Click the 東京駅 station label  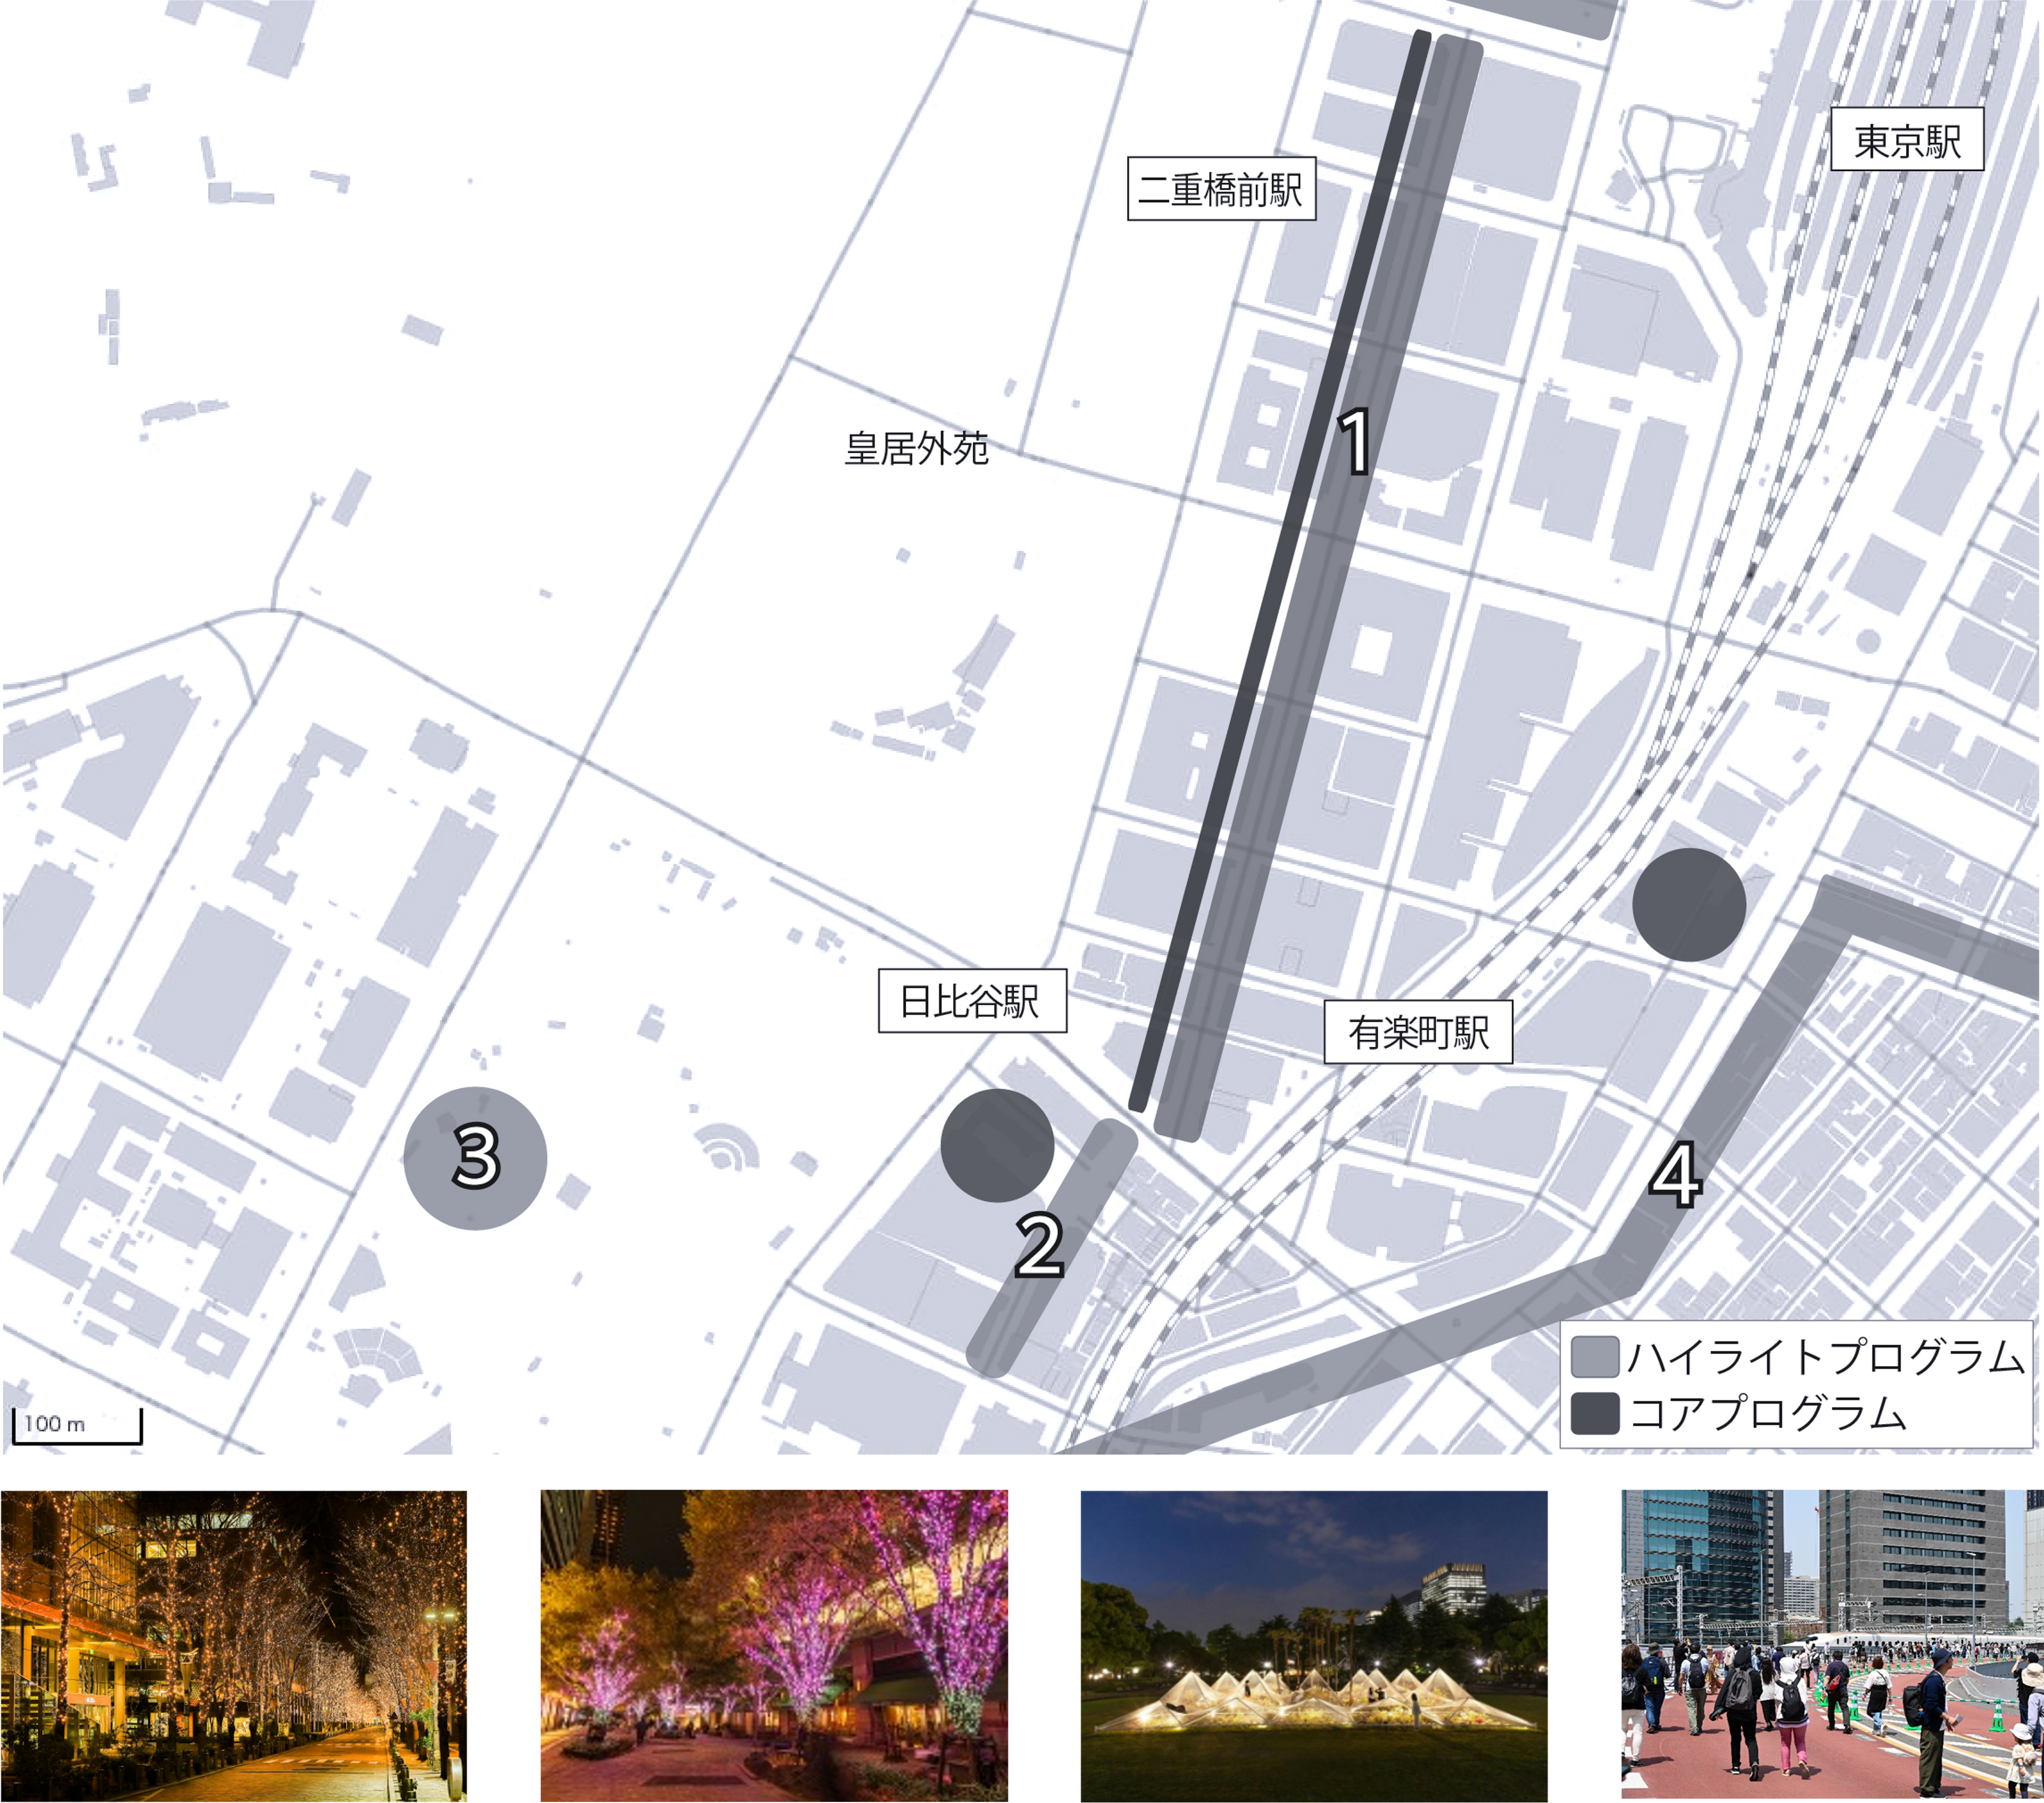click(x=1906, y=140)
